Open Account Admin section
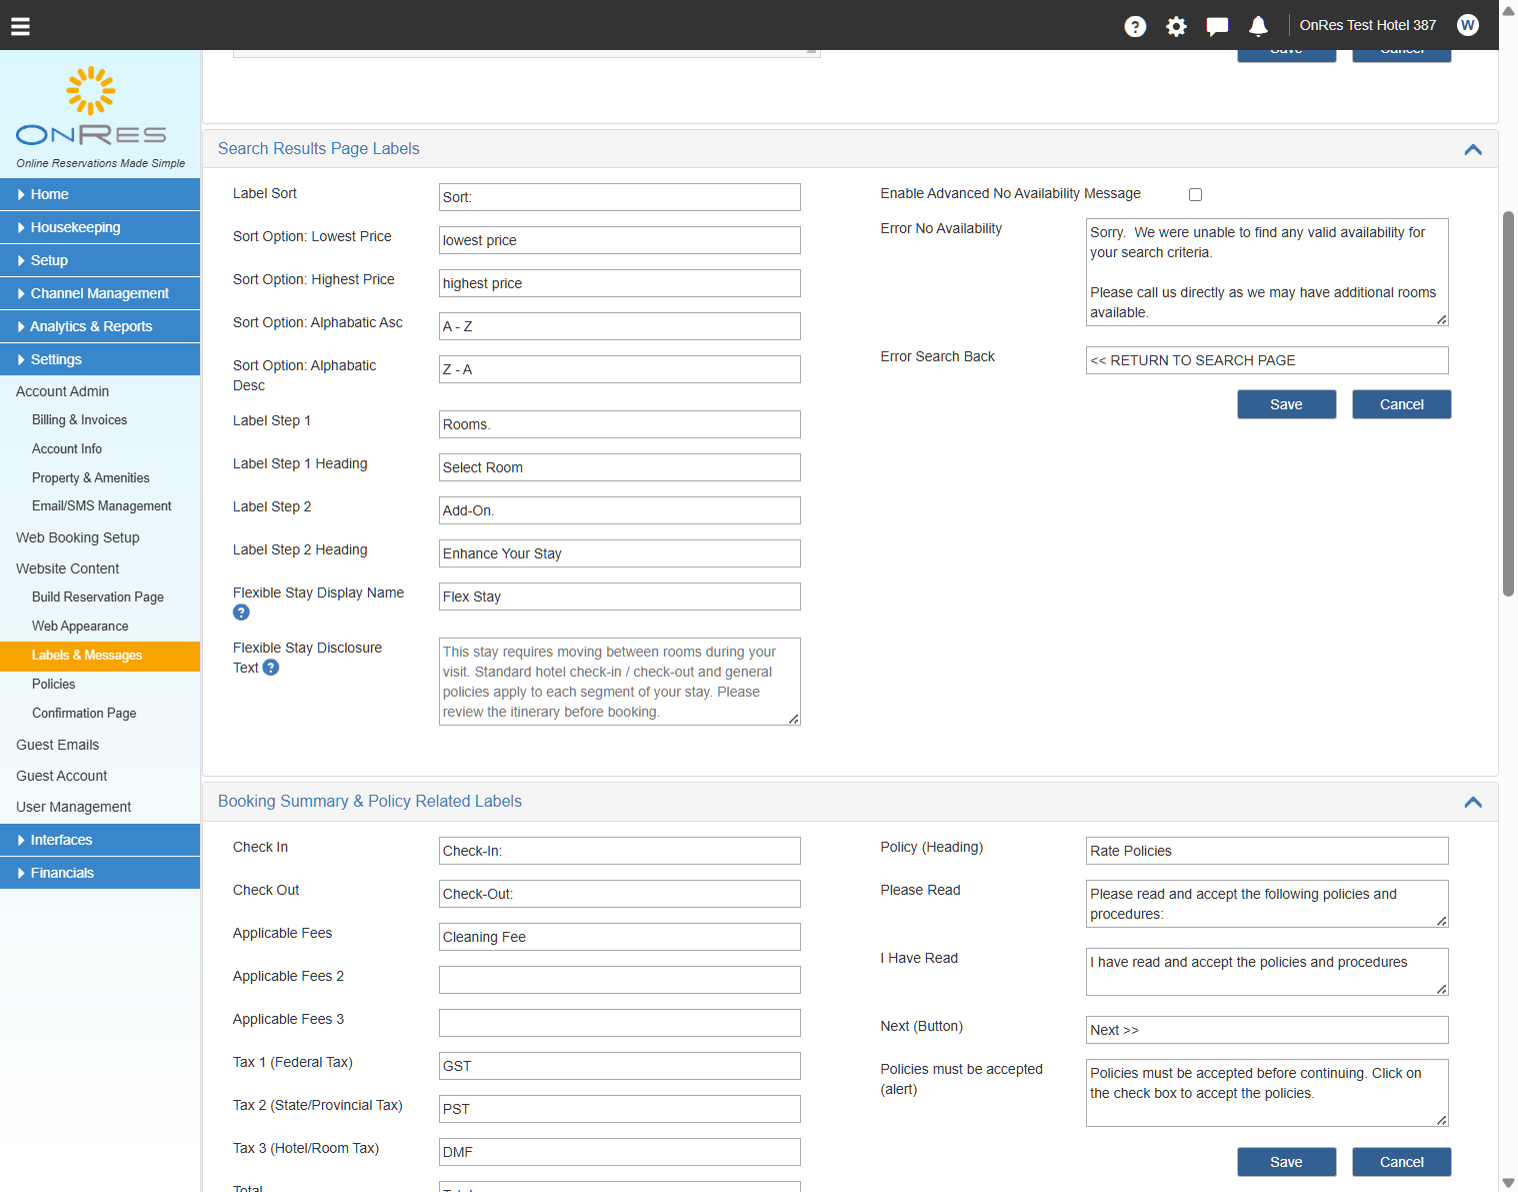Viewport: 1518px width, 1192px height. 63,391
